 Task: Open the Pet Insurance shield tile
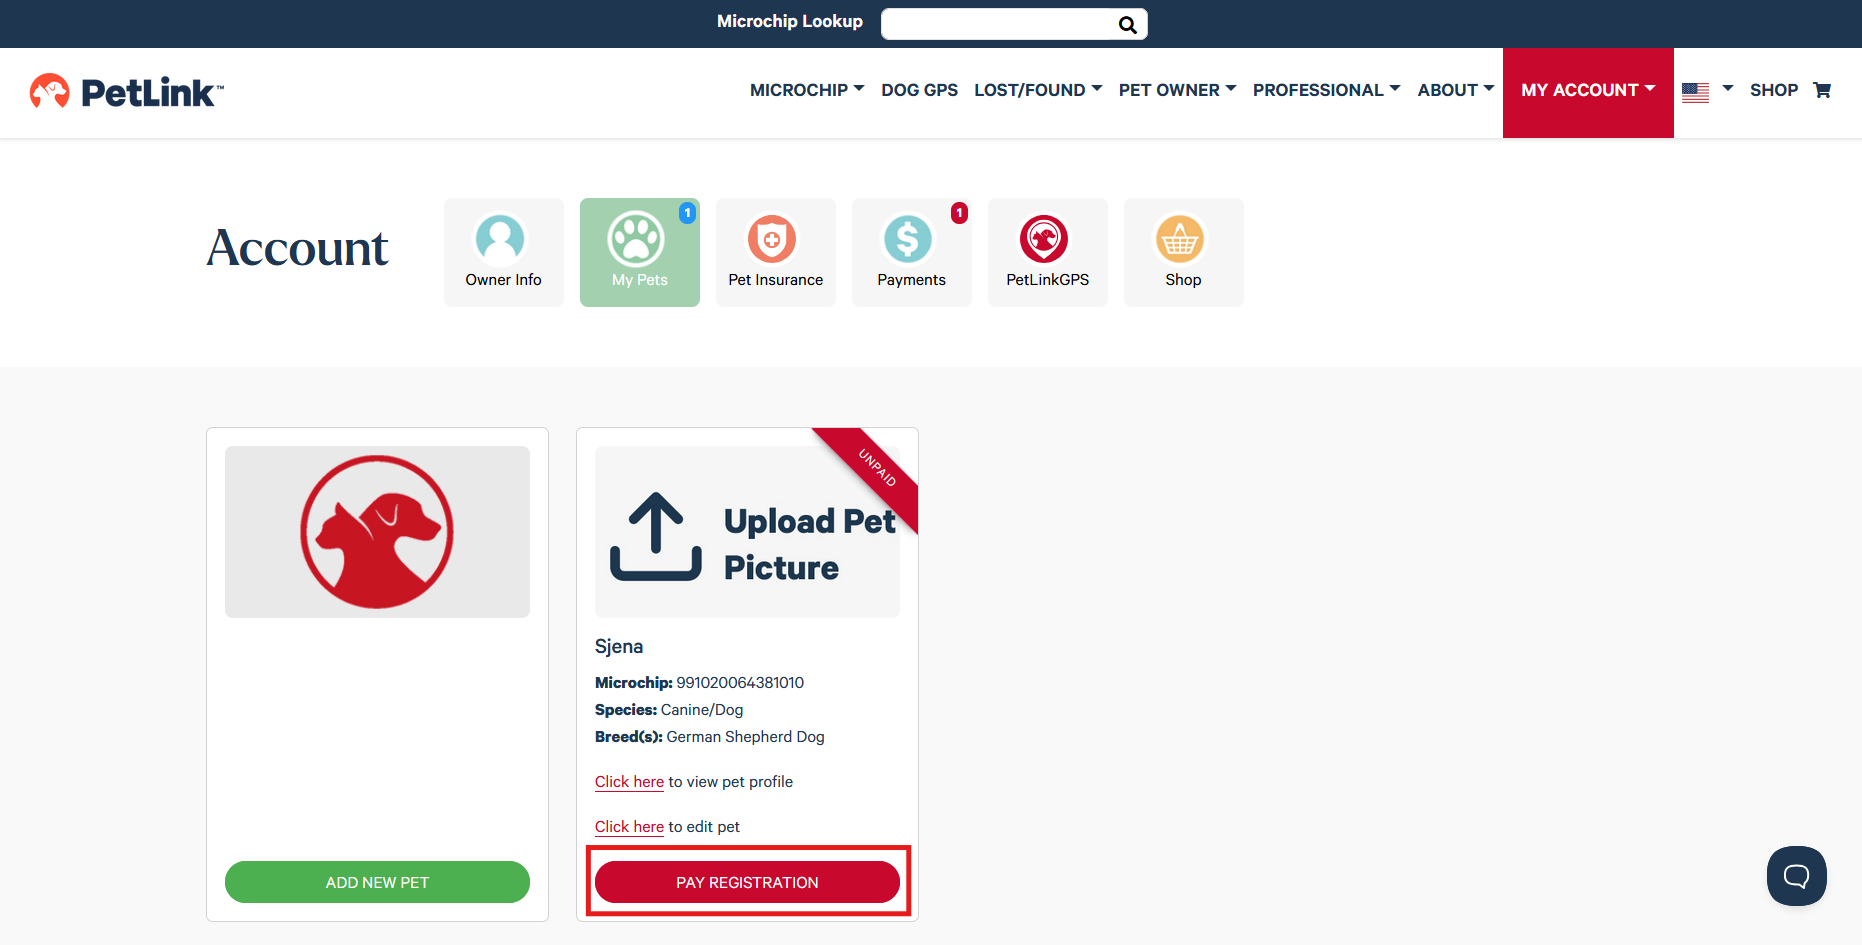pos(775,252)
